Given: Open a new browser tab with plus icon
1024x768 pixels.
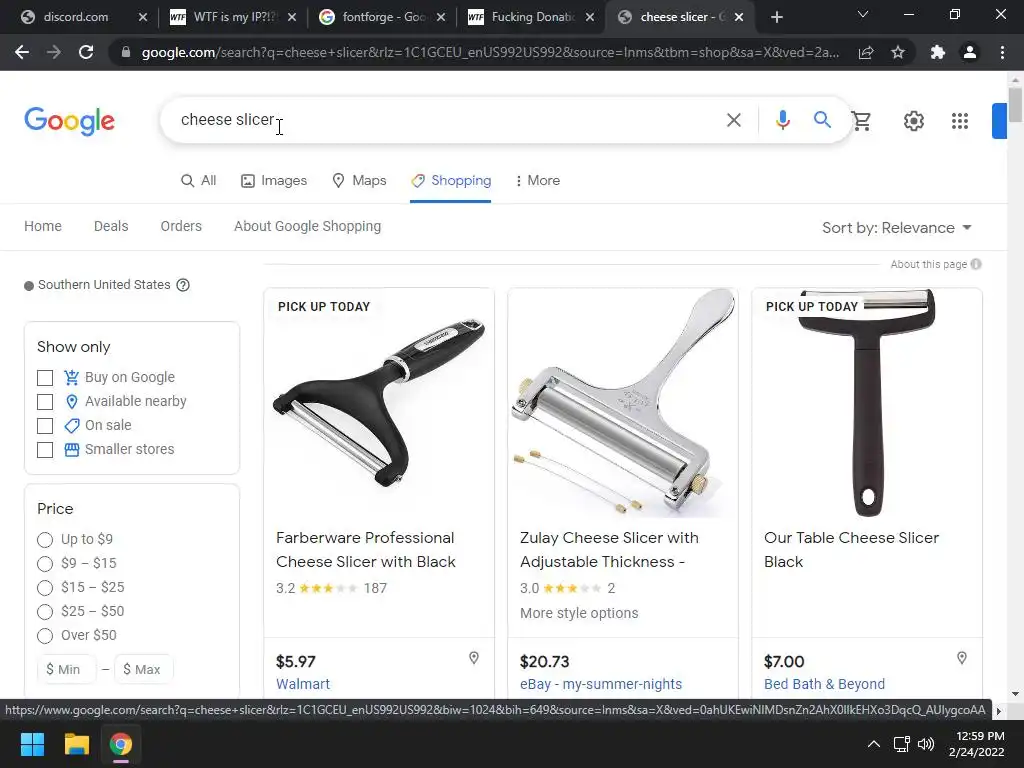Looking at the screenshot, I should click(776, 18).
